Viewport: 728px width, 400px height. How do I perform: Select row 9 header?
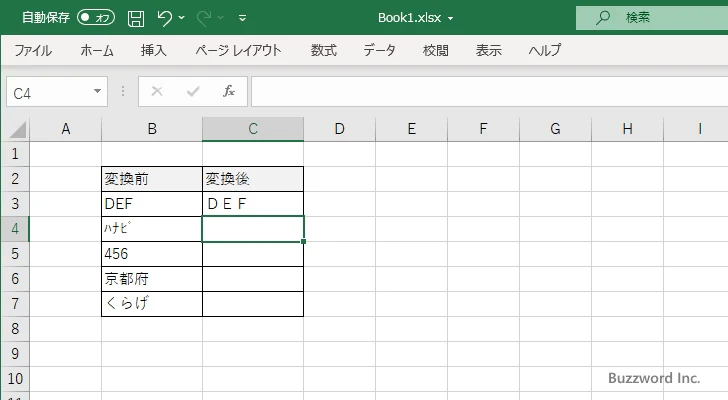15,354
